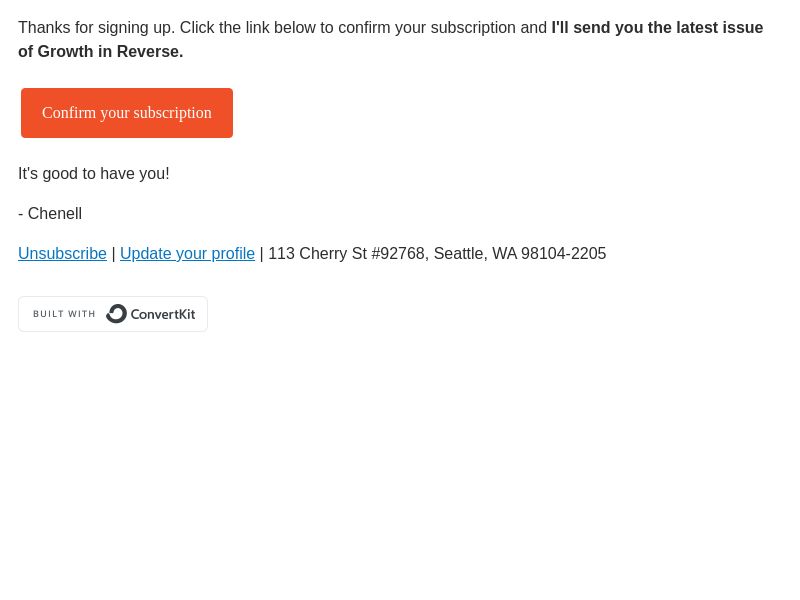800x600 pixels.
Task: Click the bold "Growth in Reverse" text
Action: click(108, 52)
